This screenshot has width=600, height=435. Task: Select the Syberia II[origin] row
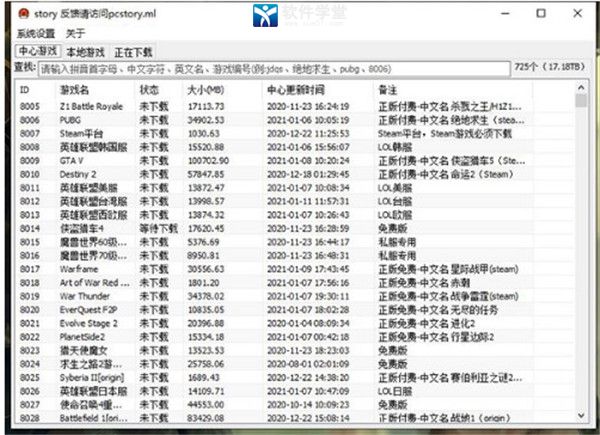click(x=294, y=378)
